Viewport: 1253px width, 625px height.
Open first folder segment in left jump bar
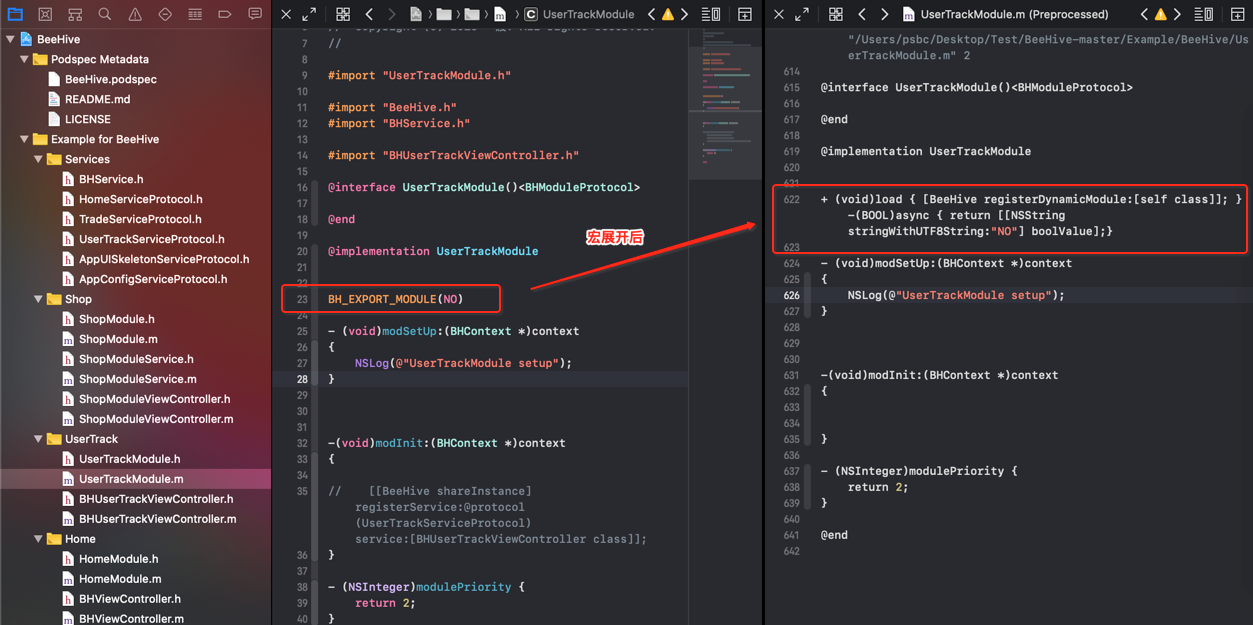(x=444, y=14)
